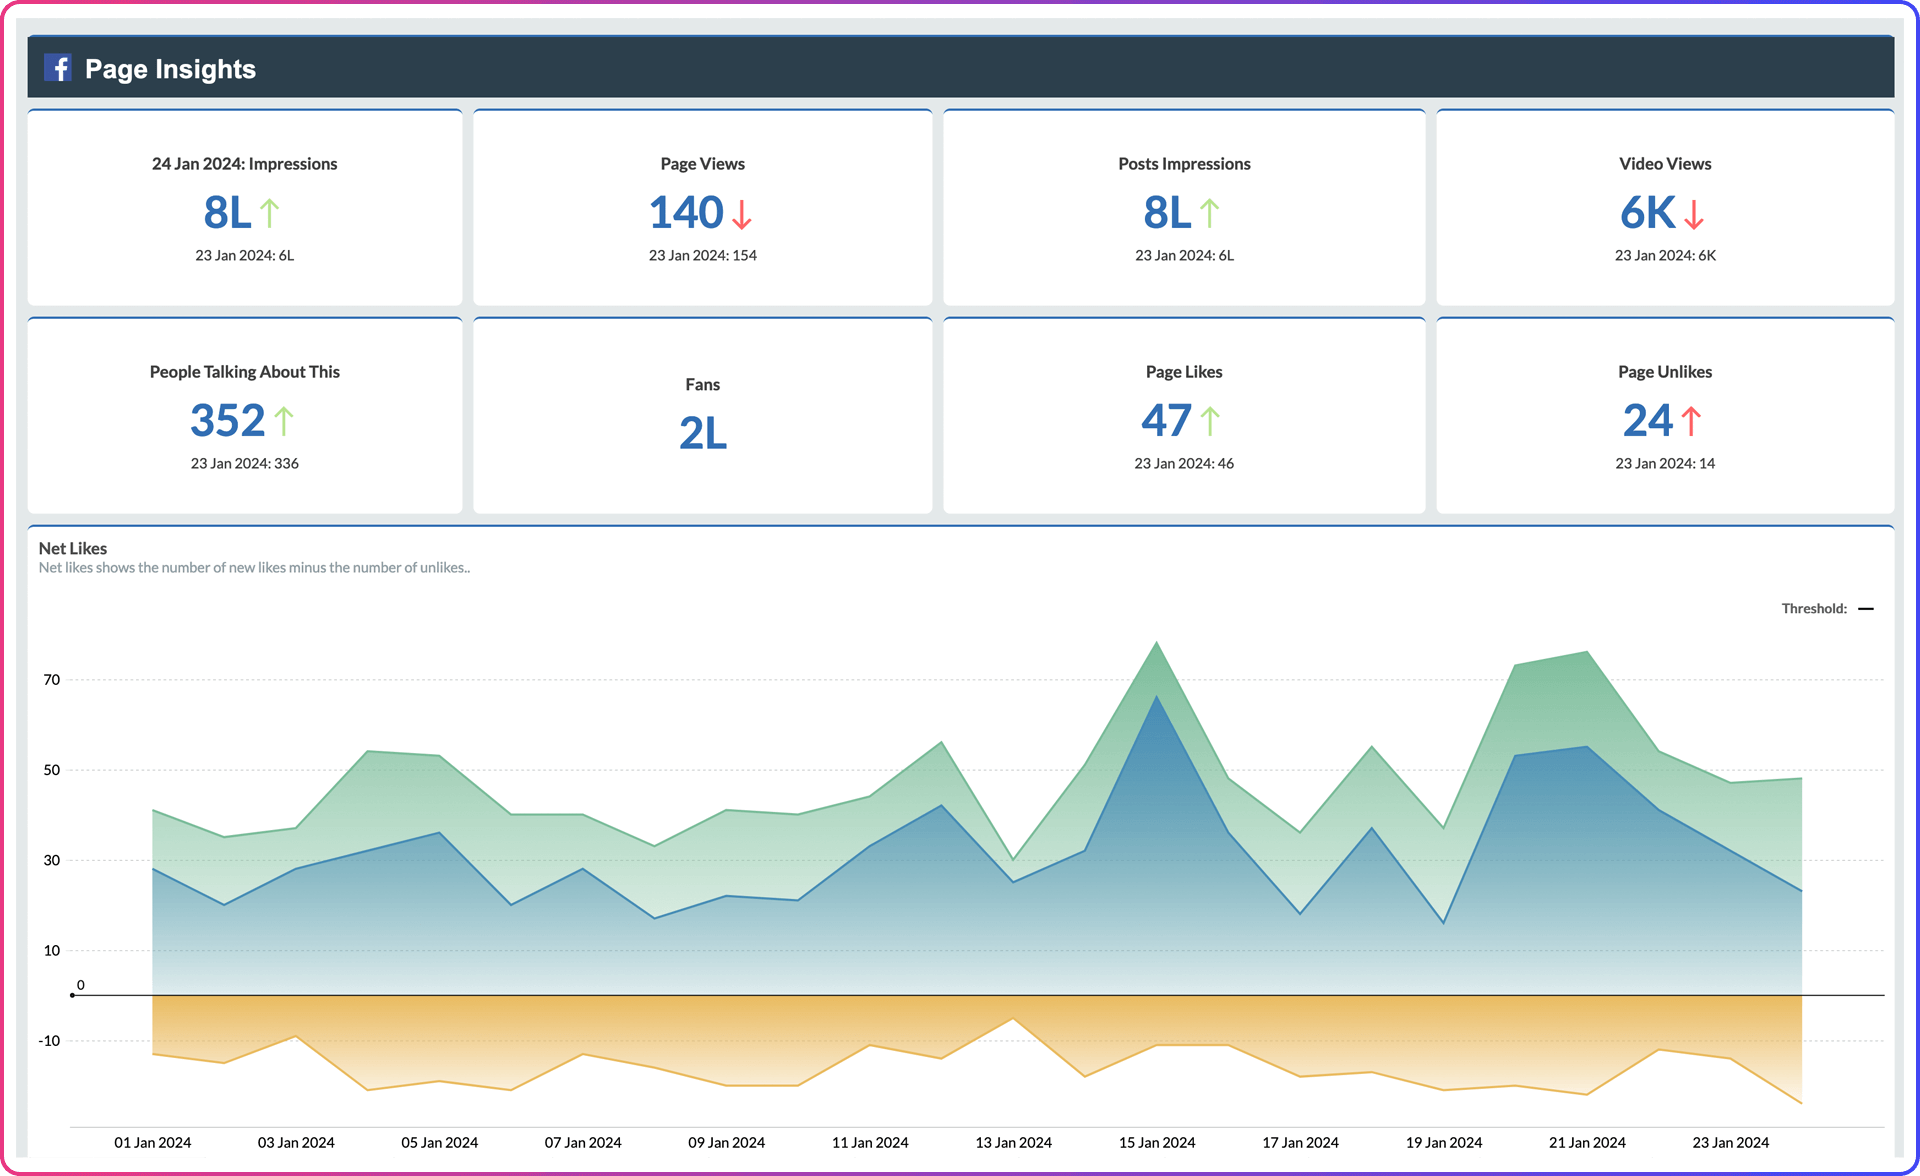Select the People Talking About This card
Screen dimensions: 1920x1176
244,414
